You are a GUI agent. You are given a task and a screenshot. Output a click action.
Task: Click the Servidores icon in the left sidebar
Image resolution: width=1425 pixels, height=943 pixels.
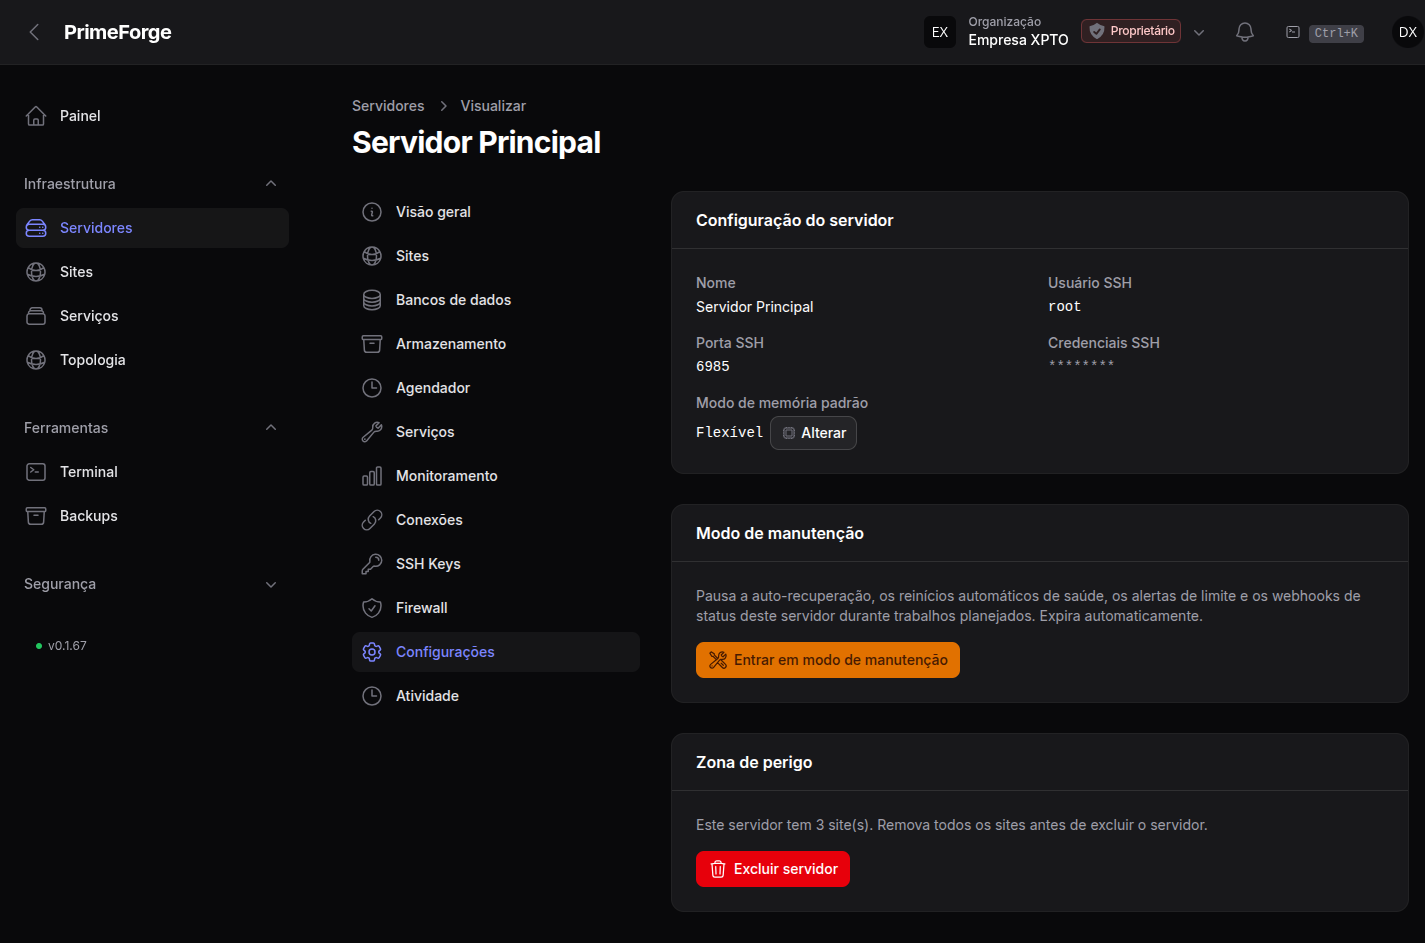pos(36,228)
